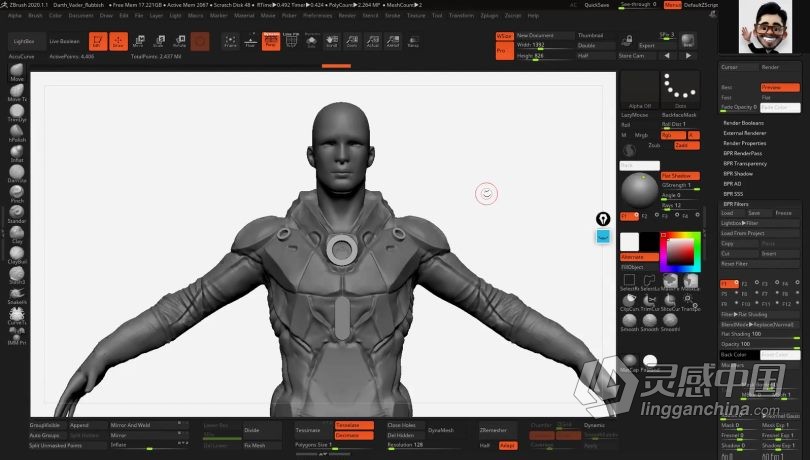Toggle the Adapt option near ZRemesher

(508, 445)
